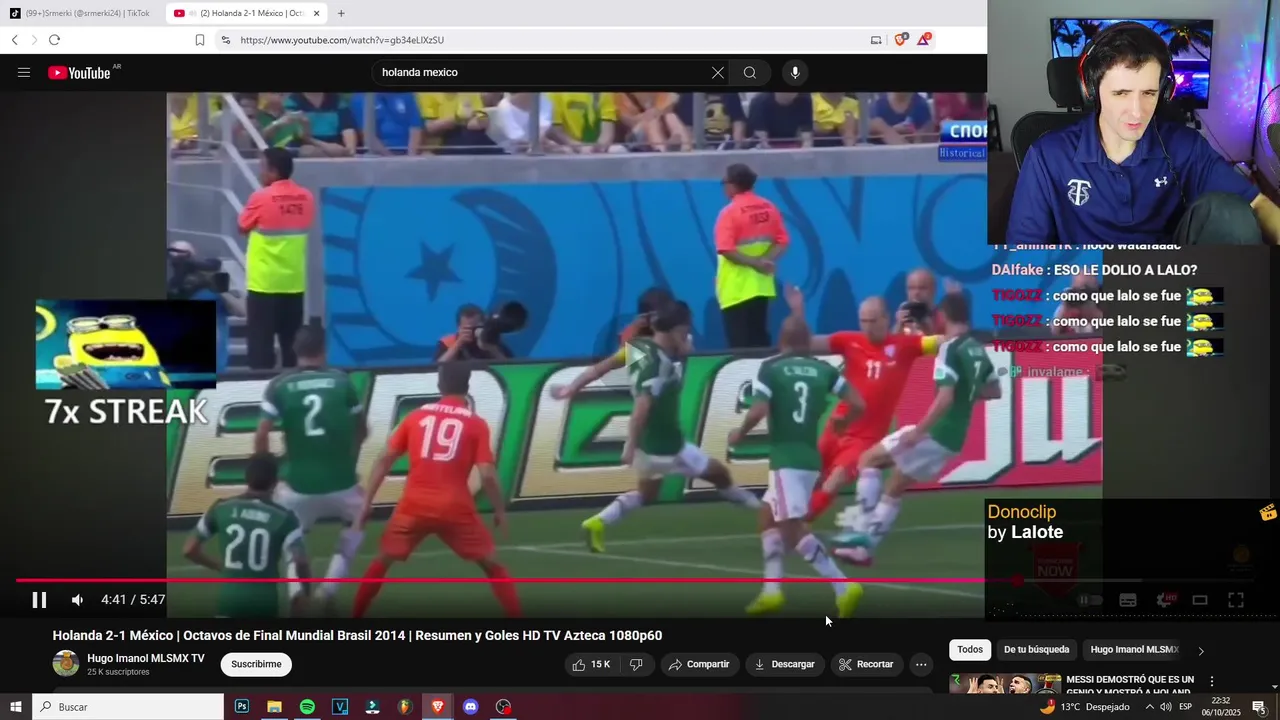Image resolution: width=1280 pixels, height=720 pixels.
Task: Open Brave Shields lion icon
Action: 900,40
